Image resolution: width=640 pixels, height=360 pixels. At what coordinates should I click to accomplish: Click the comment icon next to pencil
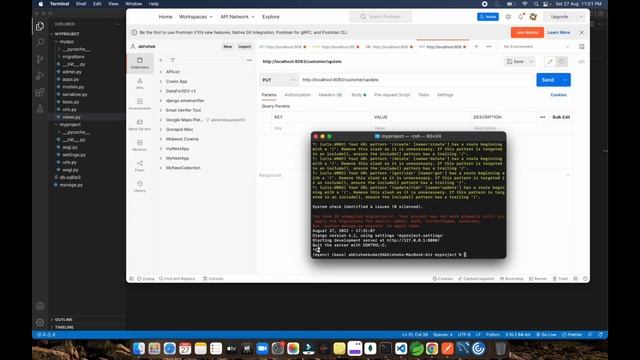(562, 62)
